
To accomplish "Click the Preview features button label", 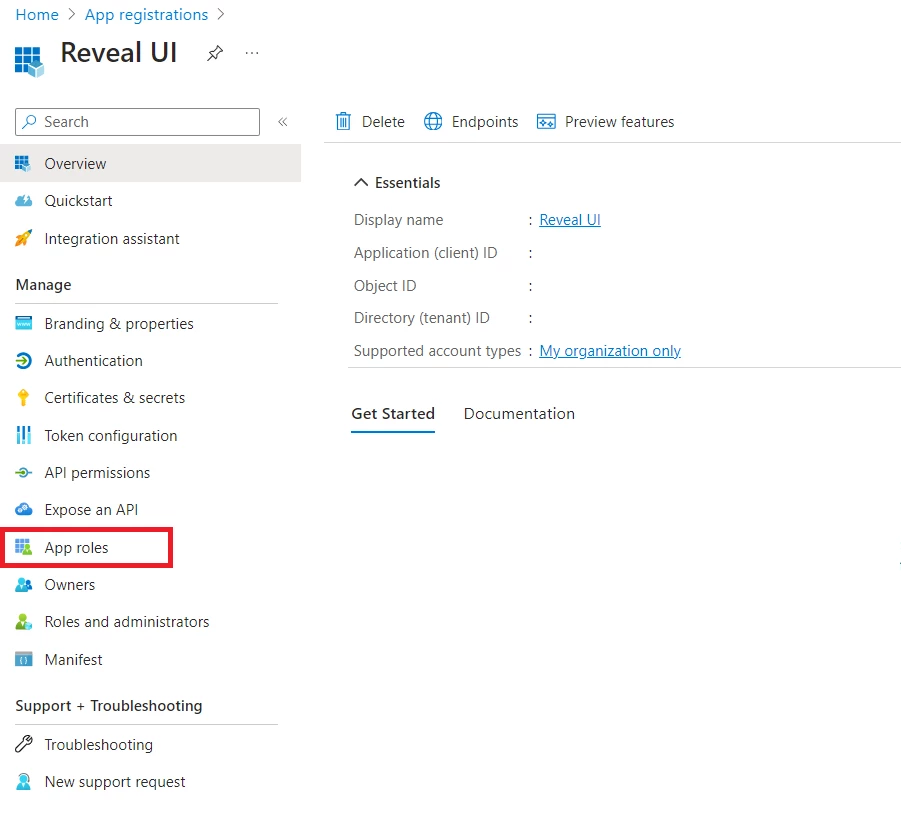I will click(619, 122).
